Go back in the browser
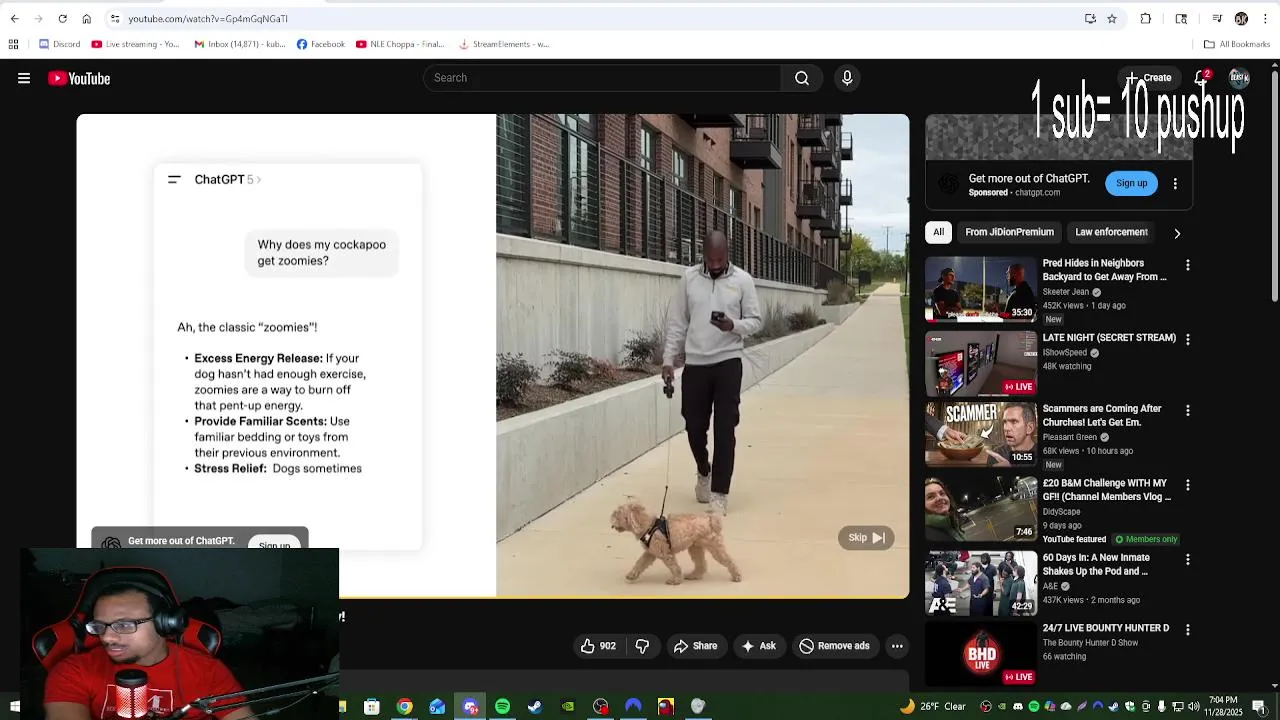 (14, 19)
